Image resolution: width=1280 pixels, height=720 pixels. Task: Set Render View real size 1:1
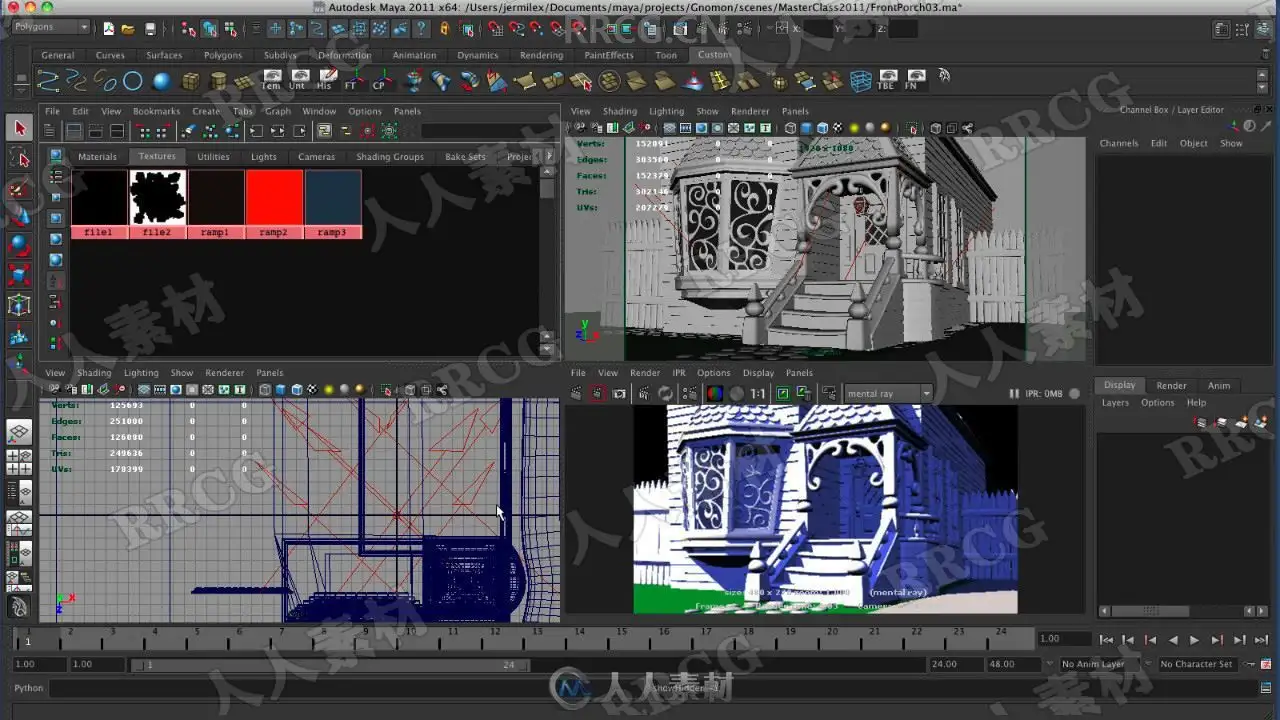coord(758,393)
